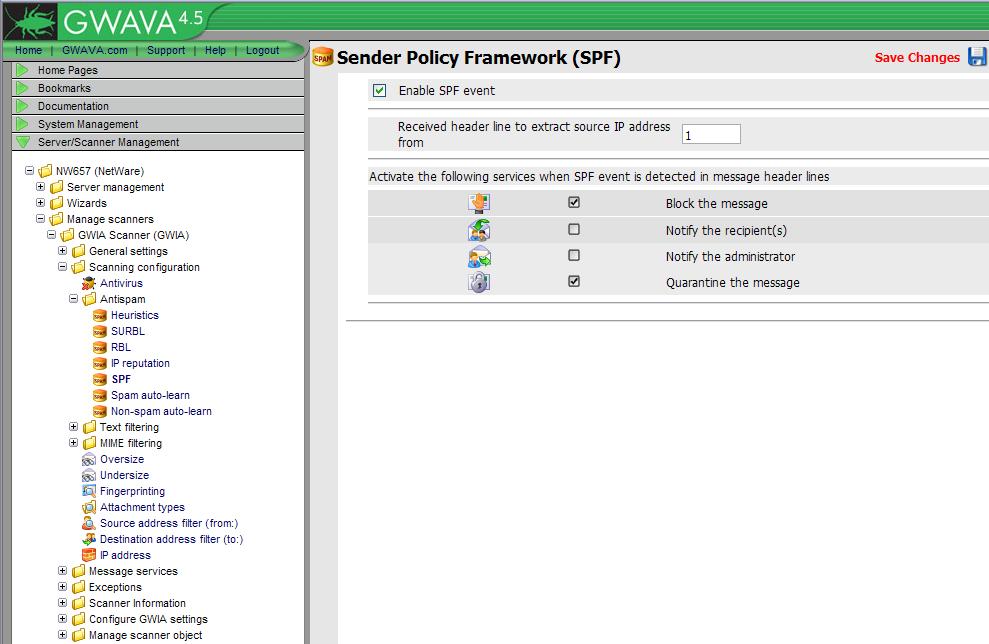Click the Antivirus bug icon in tree
Viewport: 989px width, 644px height.
[89, 283]
